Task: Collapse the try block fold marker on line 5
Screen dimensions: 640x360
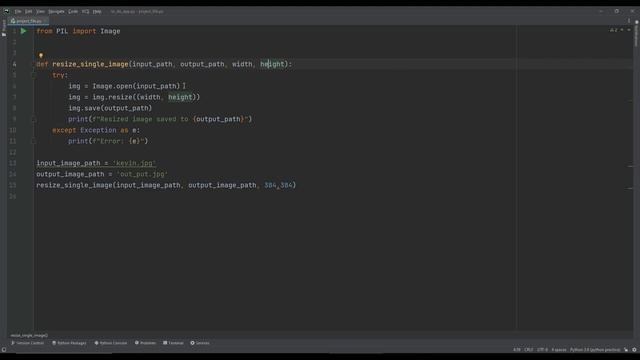Action: 34,75
